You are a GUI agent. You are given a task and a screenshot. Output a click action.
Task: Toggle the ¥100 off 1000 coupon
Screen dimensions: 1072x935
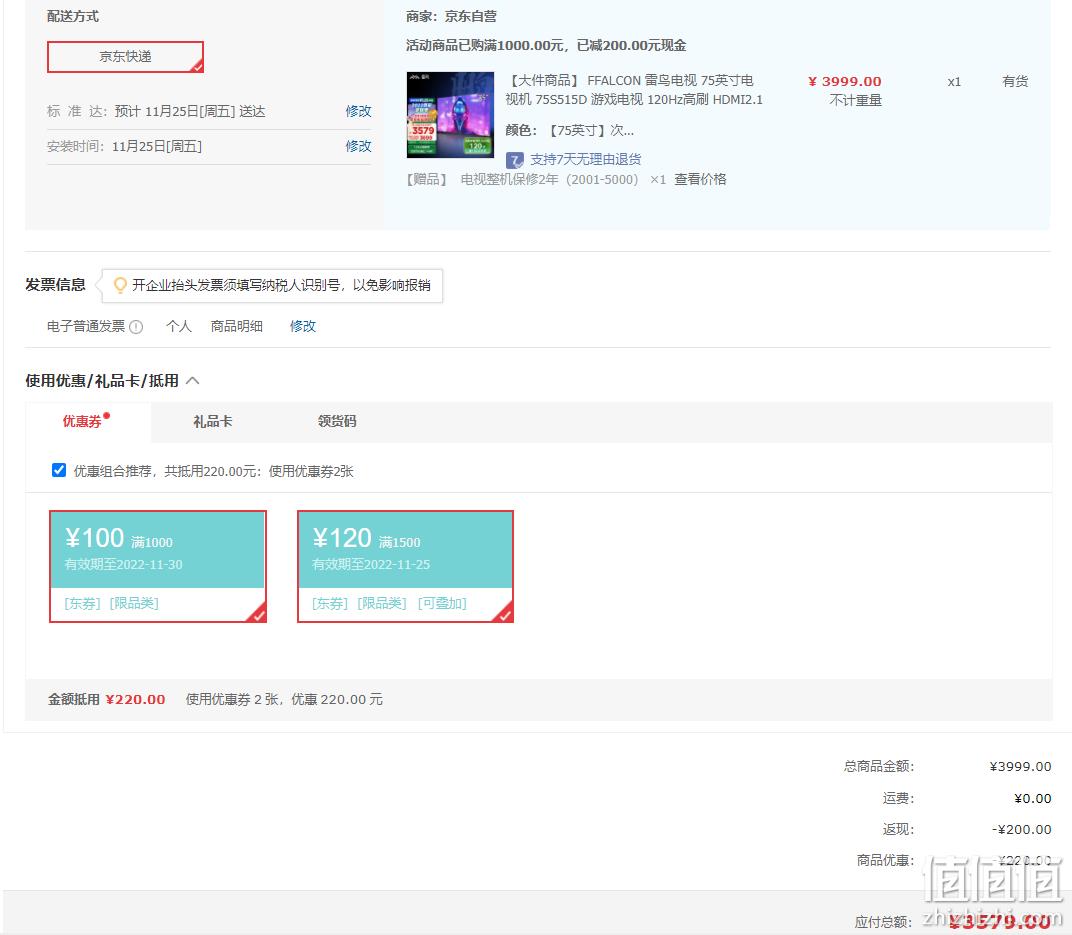point(158,566)
